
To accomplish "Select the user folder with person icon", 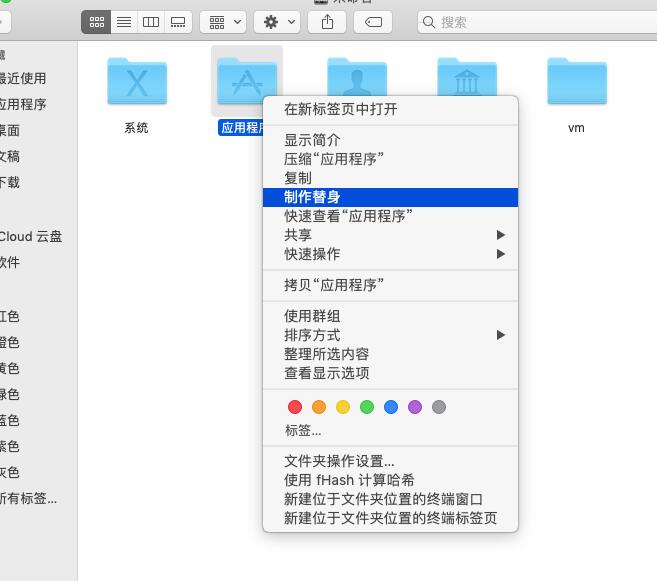I will (x=357, y=76).
